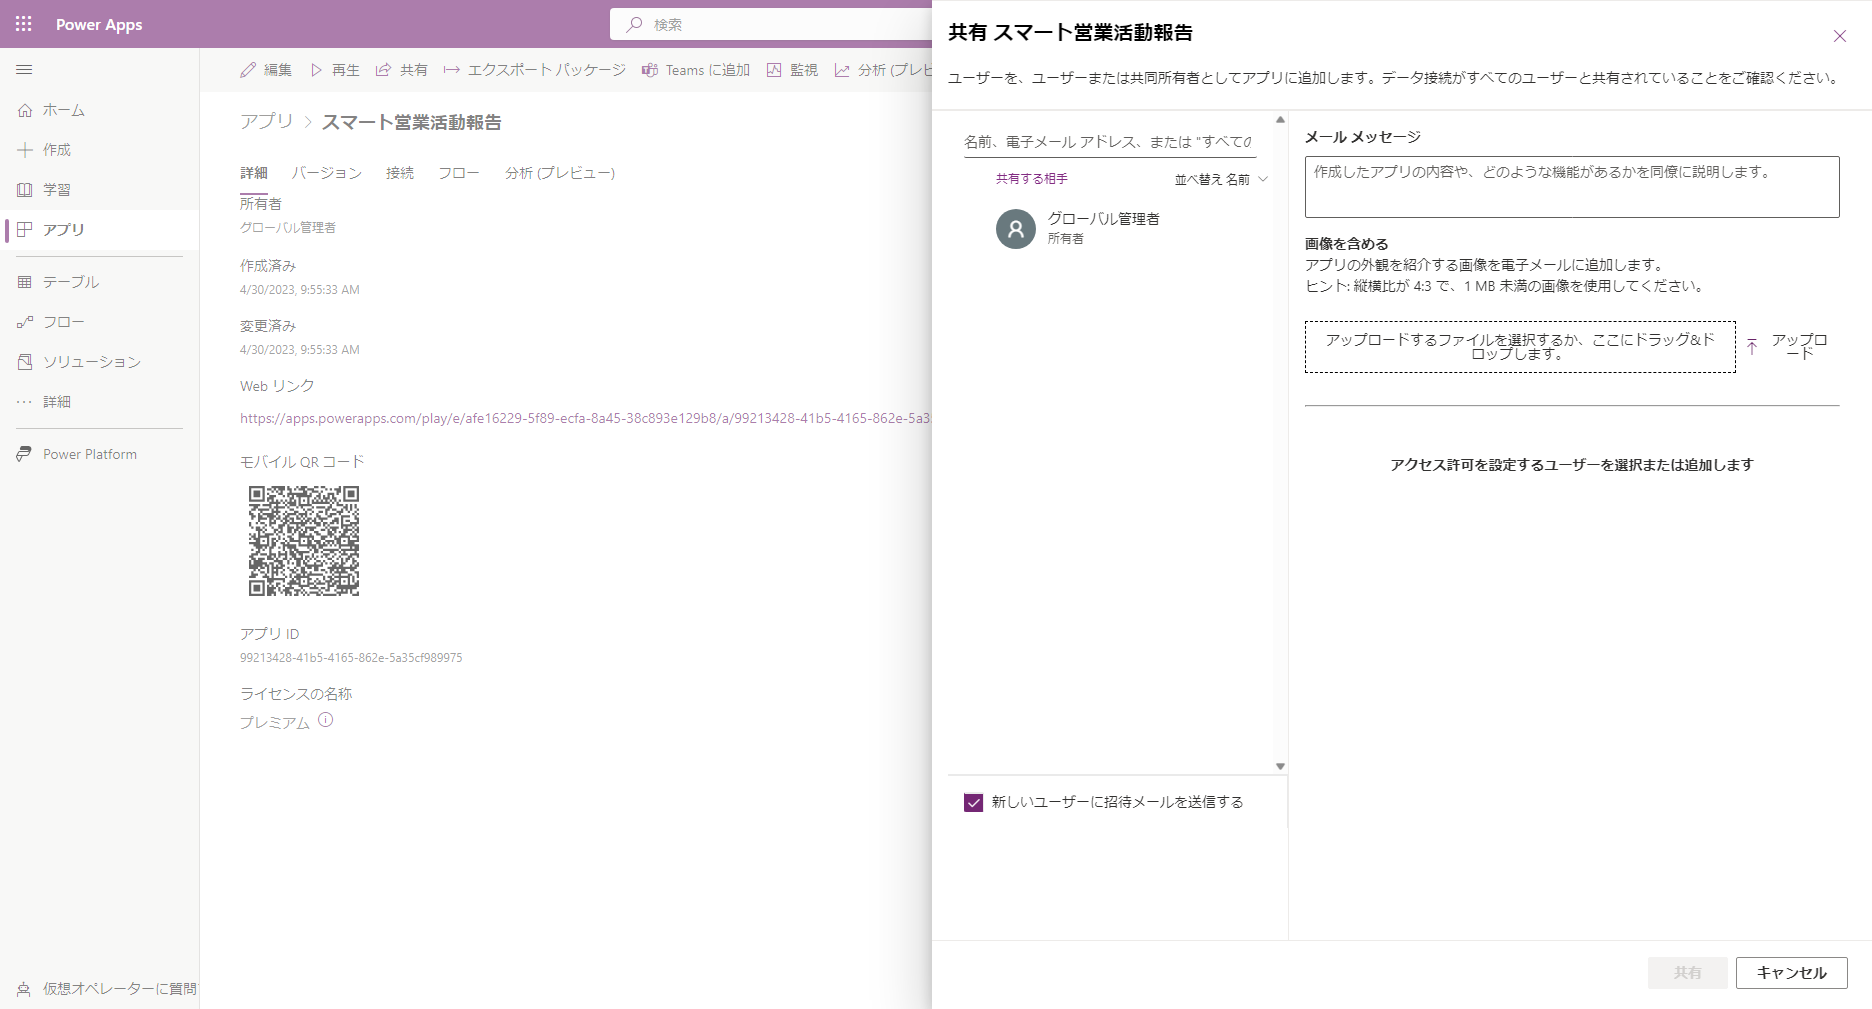1872x1009 pixels.
Task: Click the 共有 share toolbar command
Action: (x=402, y=70)
